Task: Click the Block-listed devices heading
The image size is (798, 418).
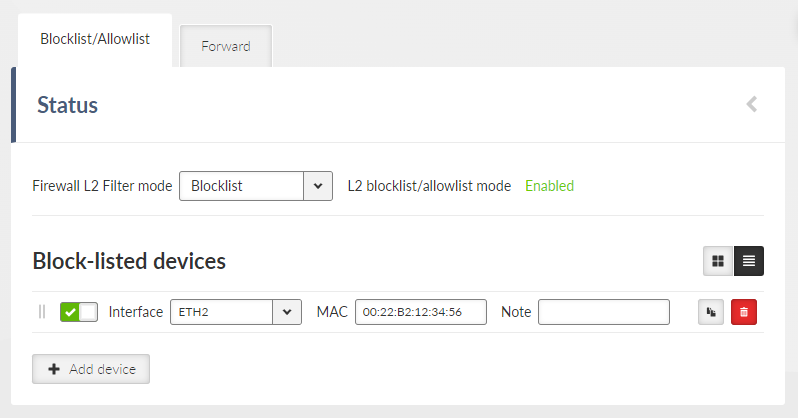Action: click(129, 261)
